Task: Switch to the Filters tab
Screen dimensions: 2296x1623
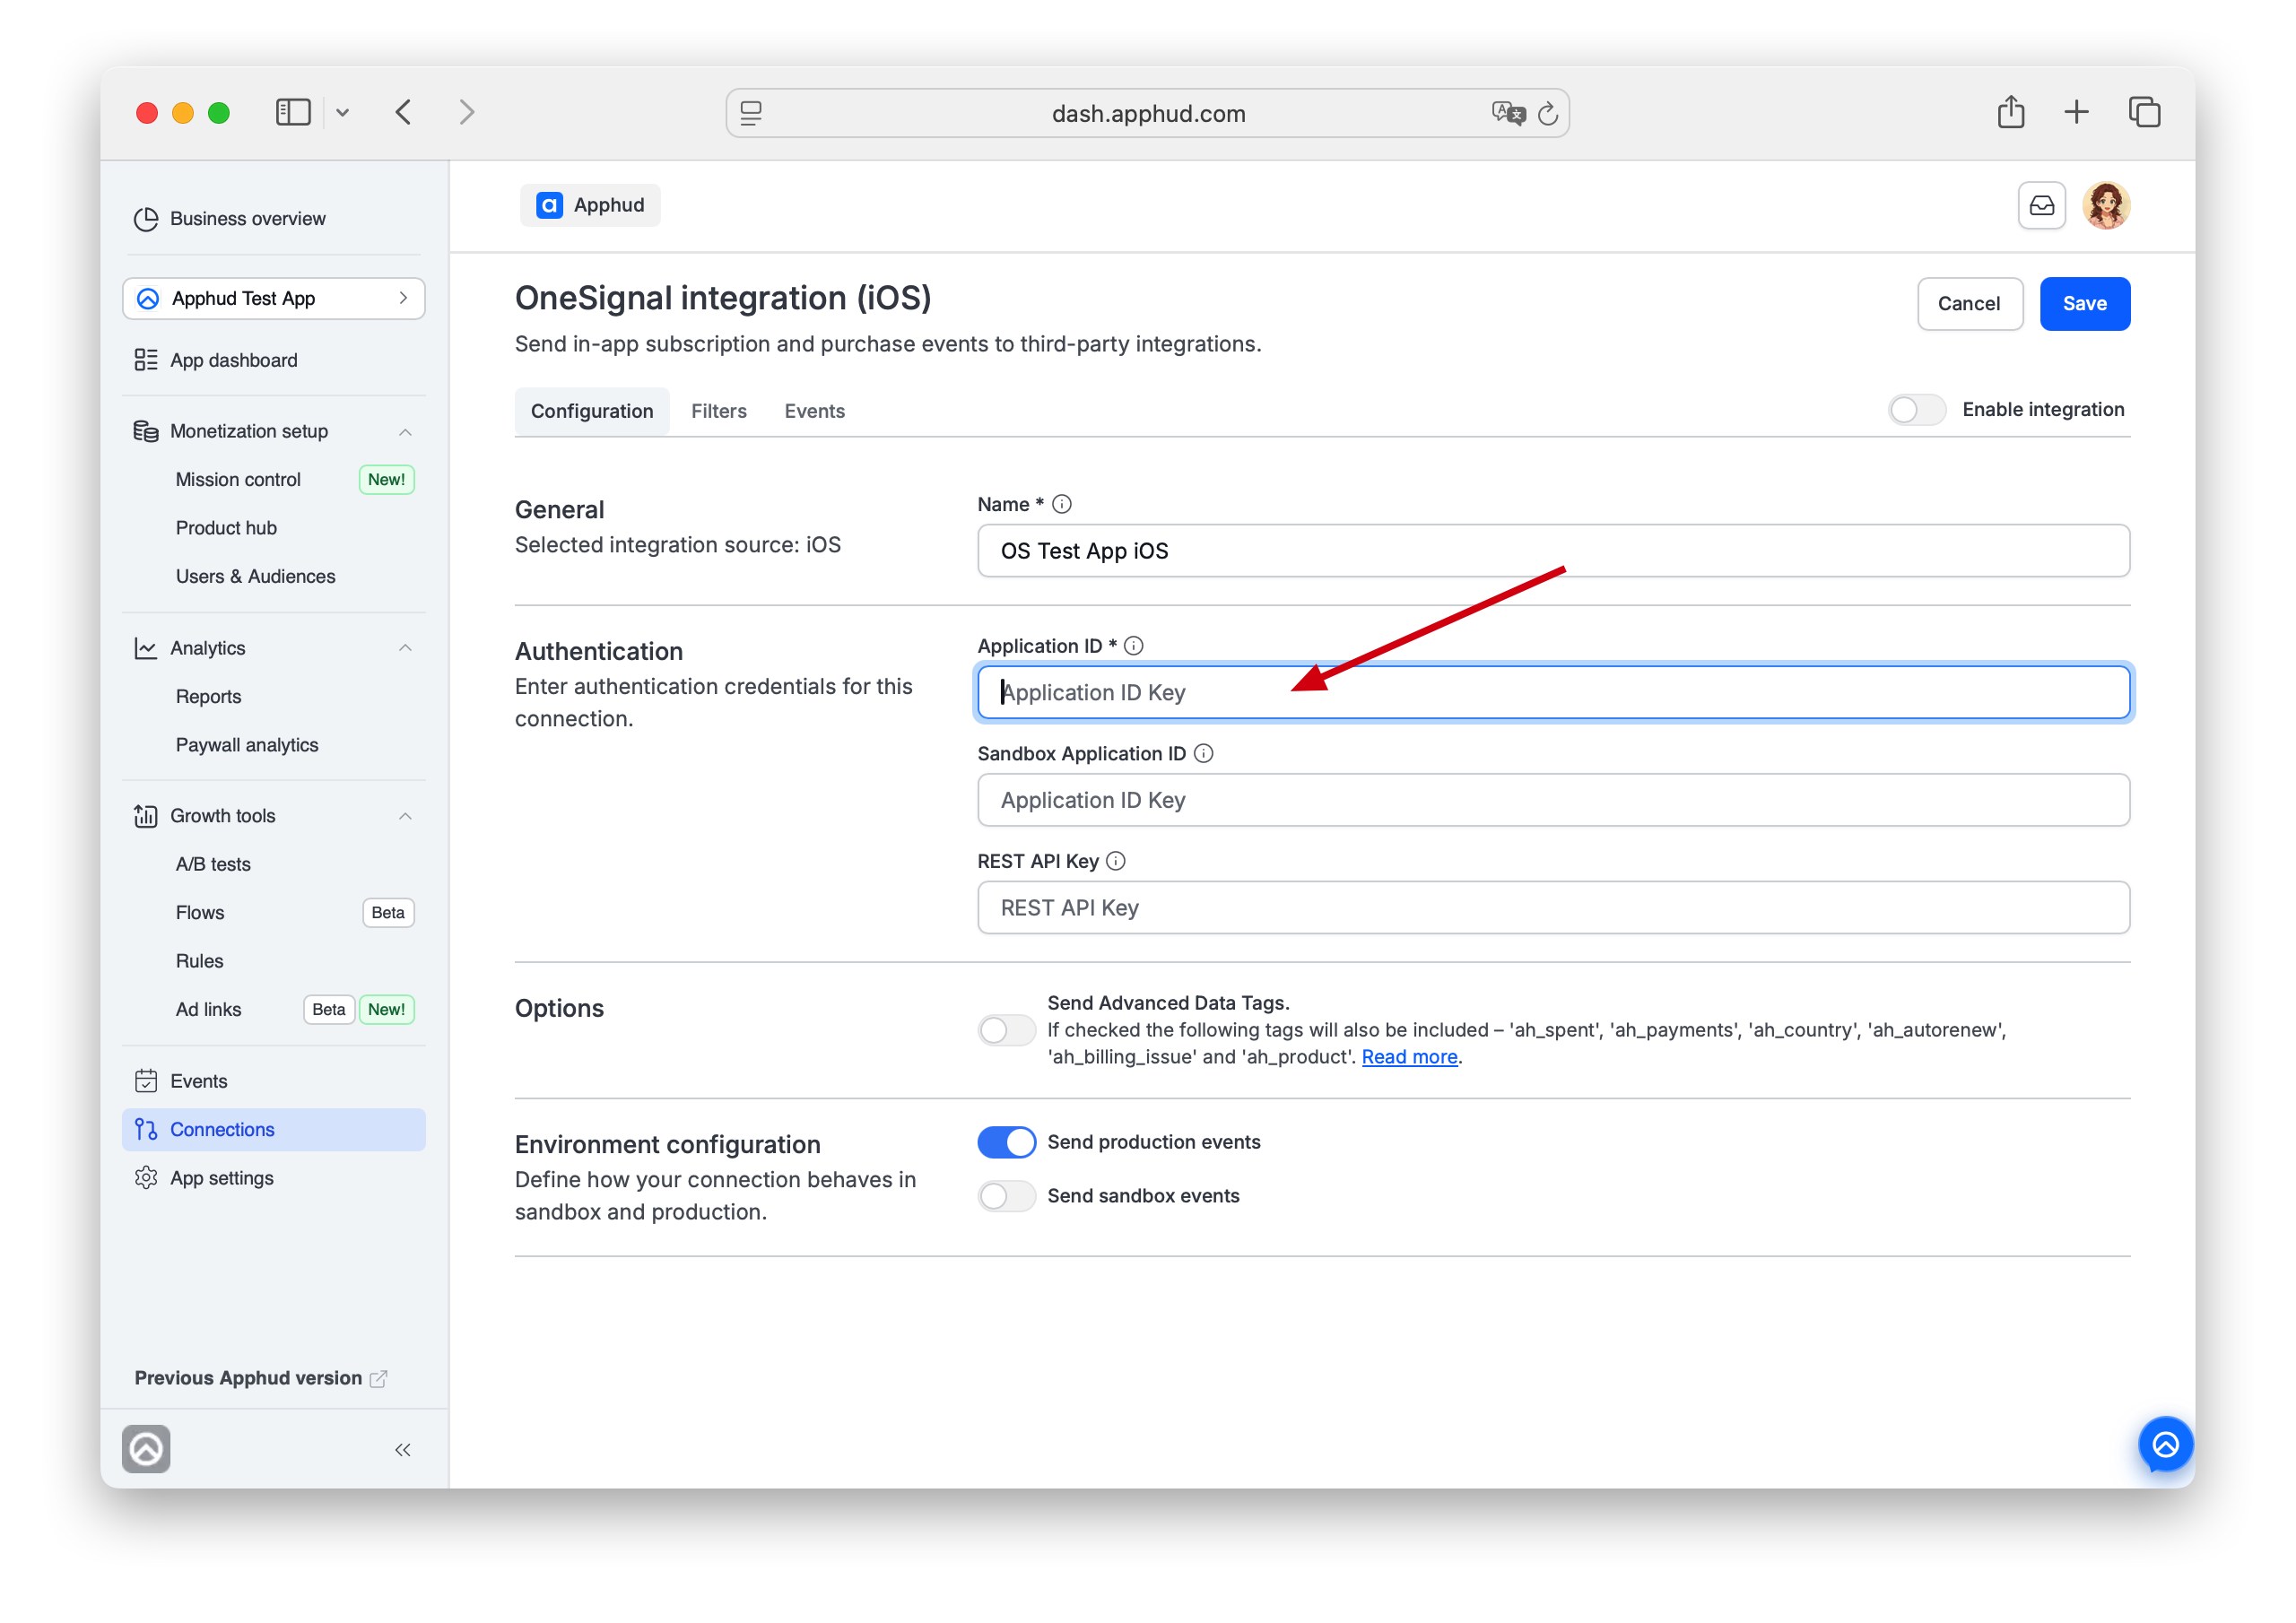Action: pos(718,411)
